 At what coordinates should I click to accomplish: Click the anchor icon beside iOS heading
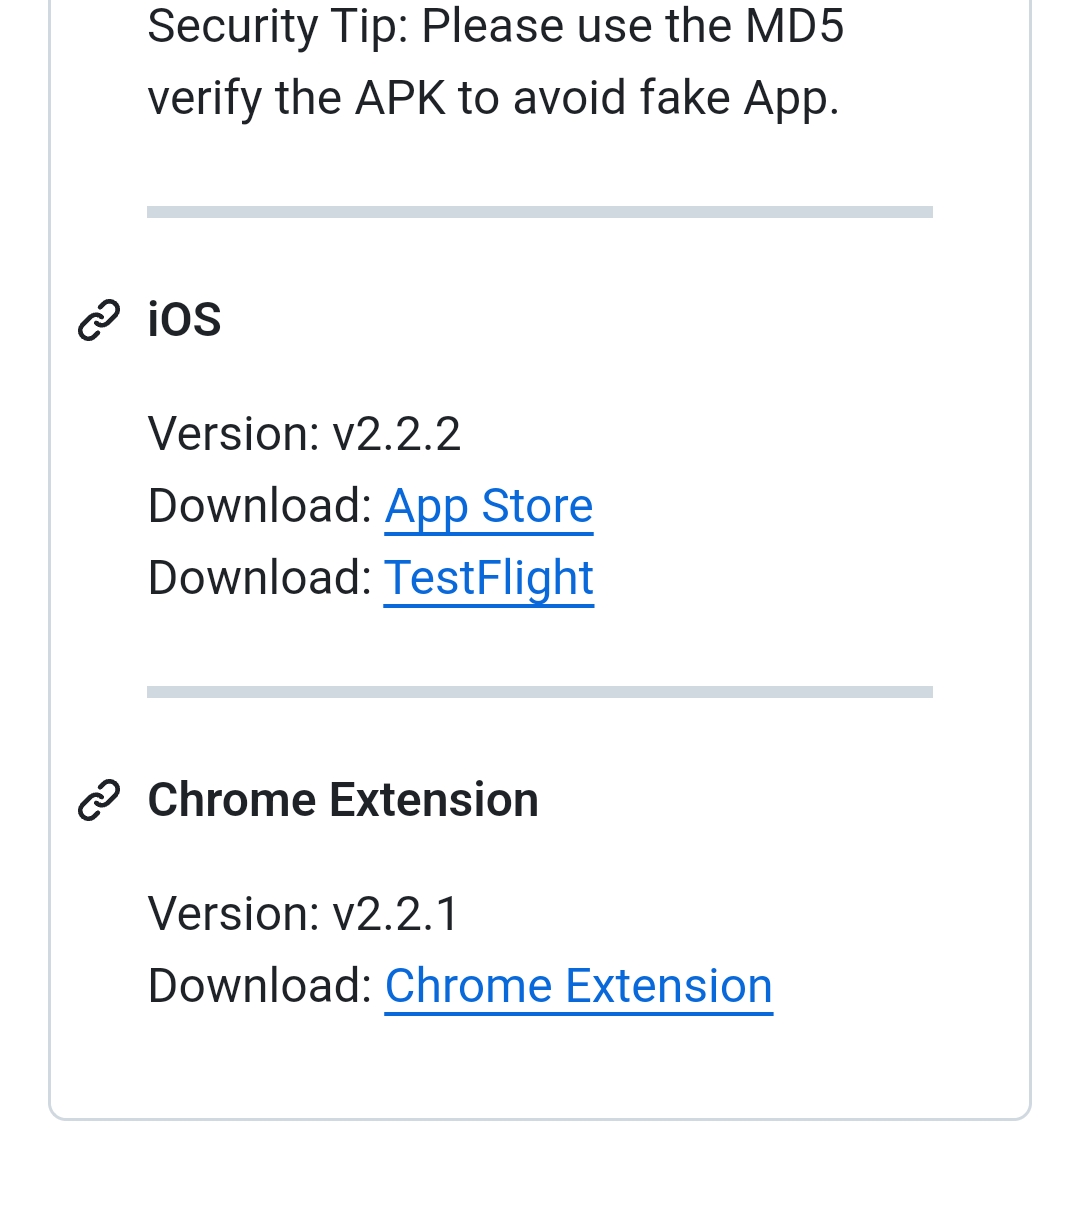[x=99, y=320]
